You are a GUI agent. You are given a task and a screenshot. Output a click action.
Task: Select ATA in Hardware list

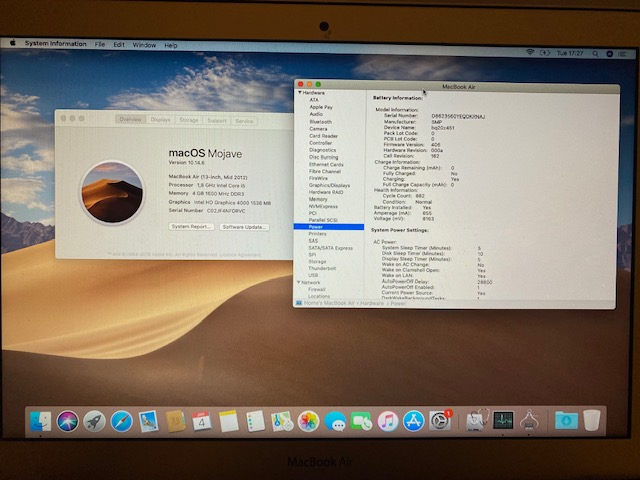pos(314,100)
